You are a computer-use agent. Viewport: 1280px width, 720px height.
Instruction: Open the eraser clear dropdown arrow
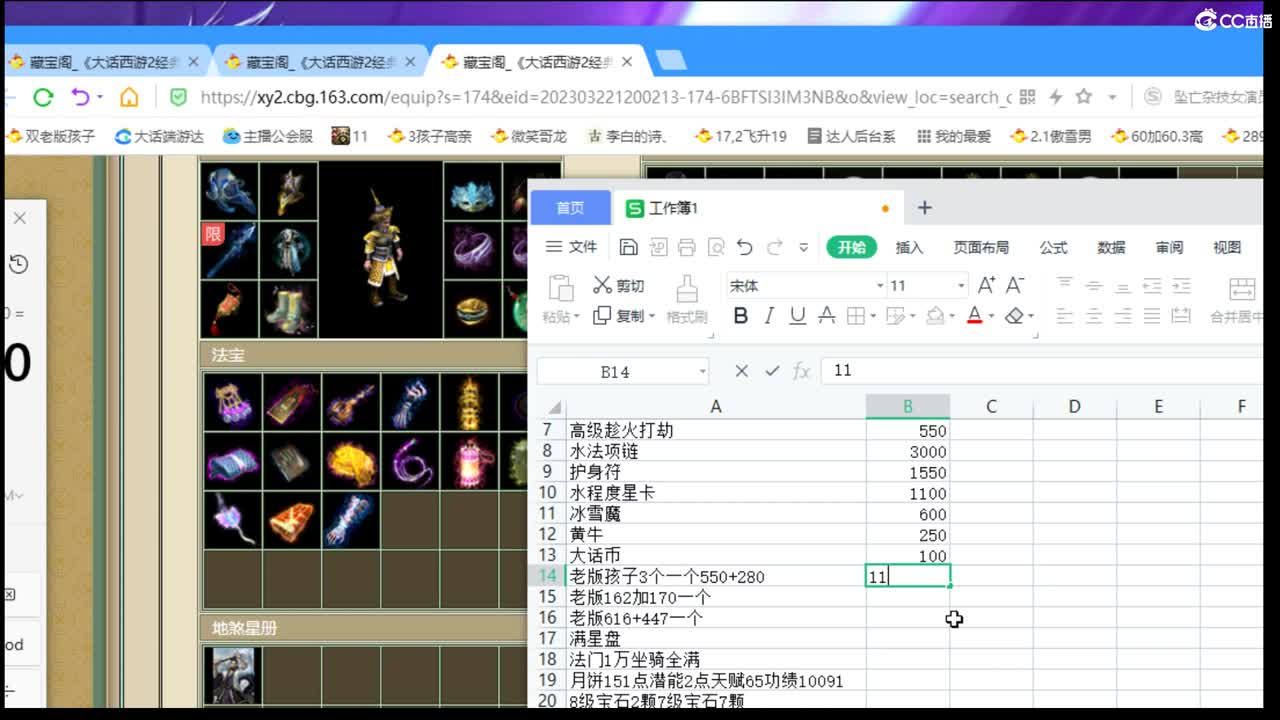[1030, 317]
